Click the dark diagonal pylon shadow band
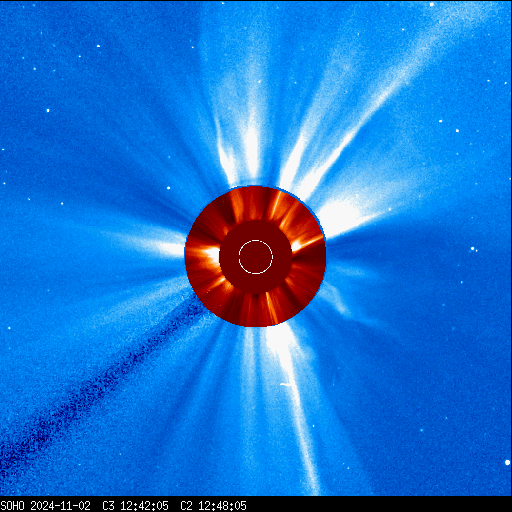Viewport: 512px width, 512px height. click(x=100, y=383)
